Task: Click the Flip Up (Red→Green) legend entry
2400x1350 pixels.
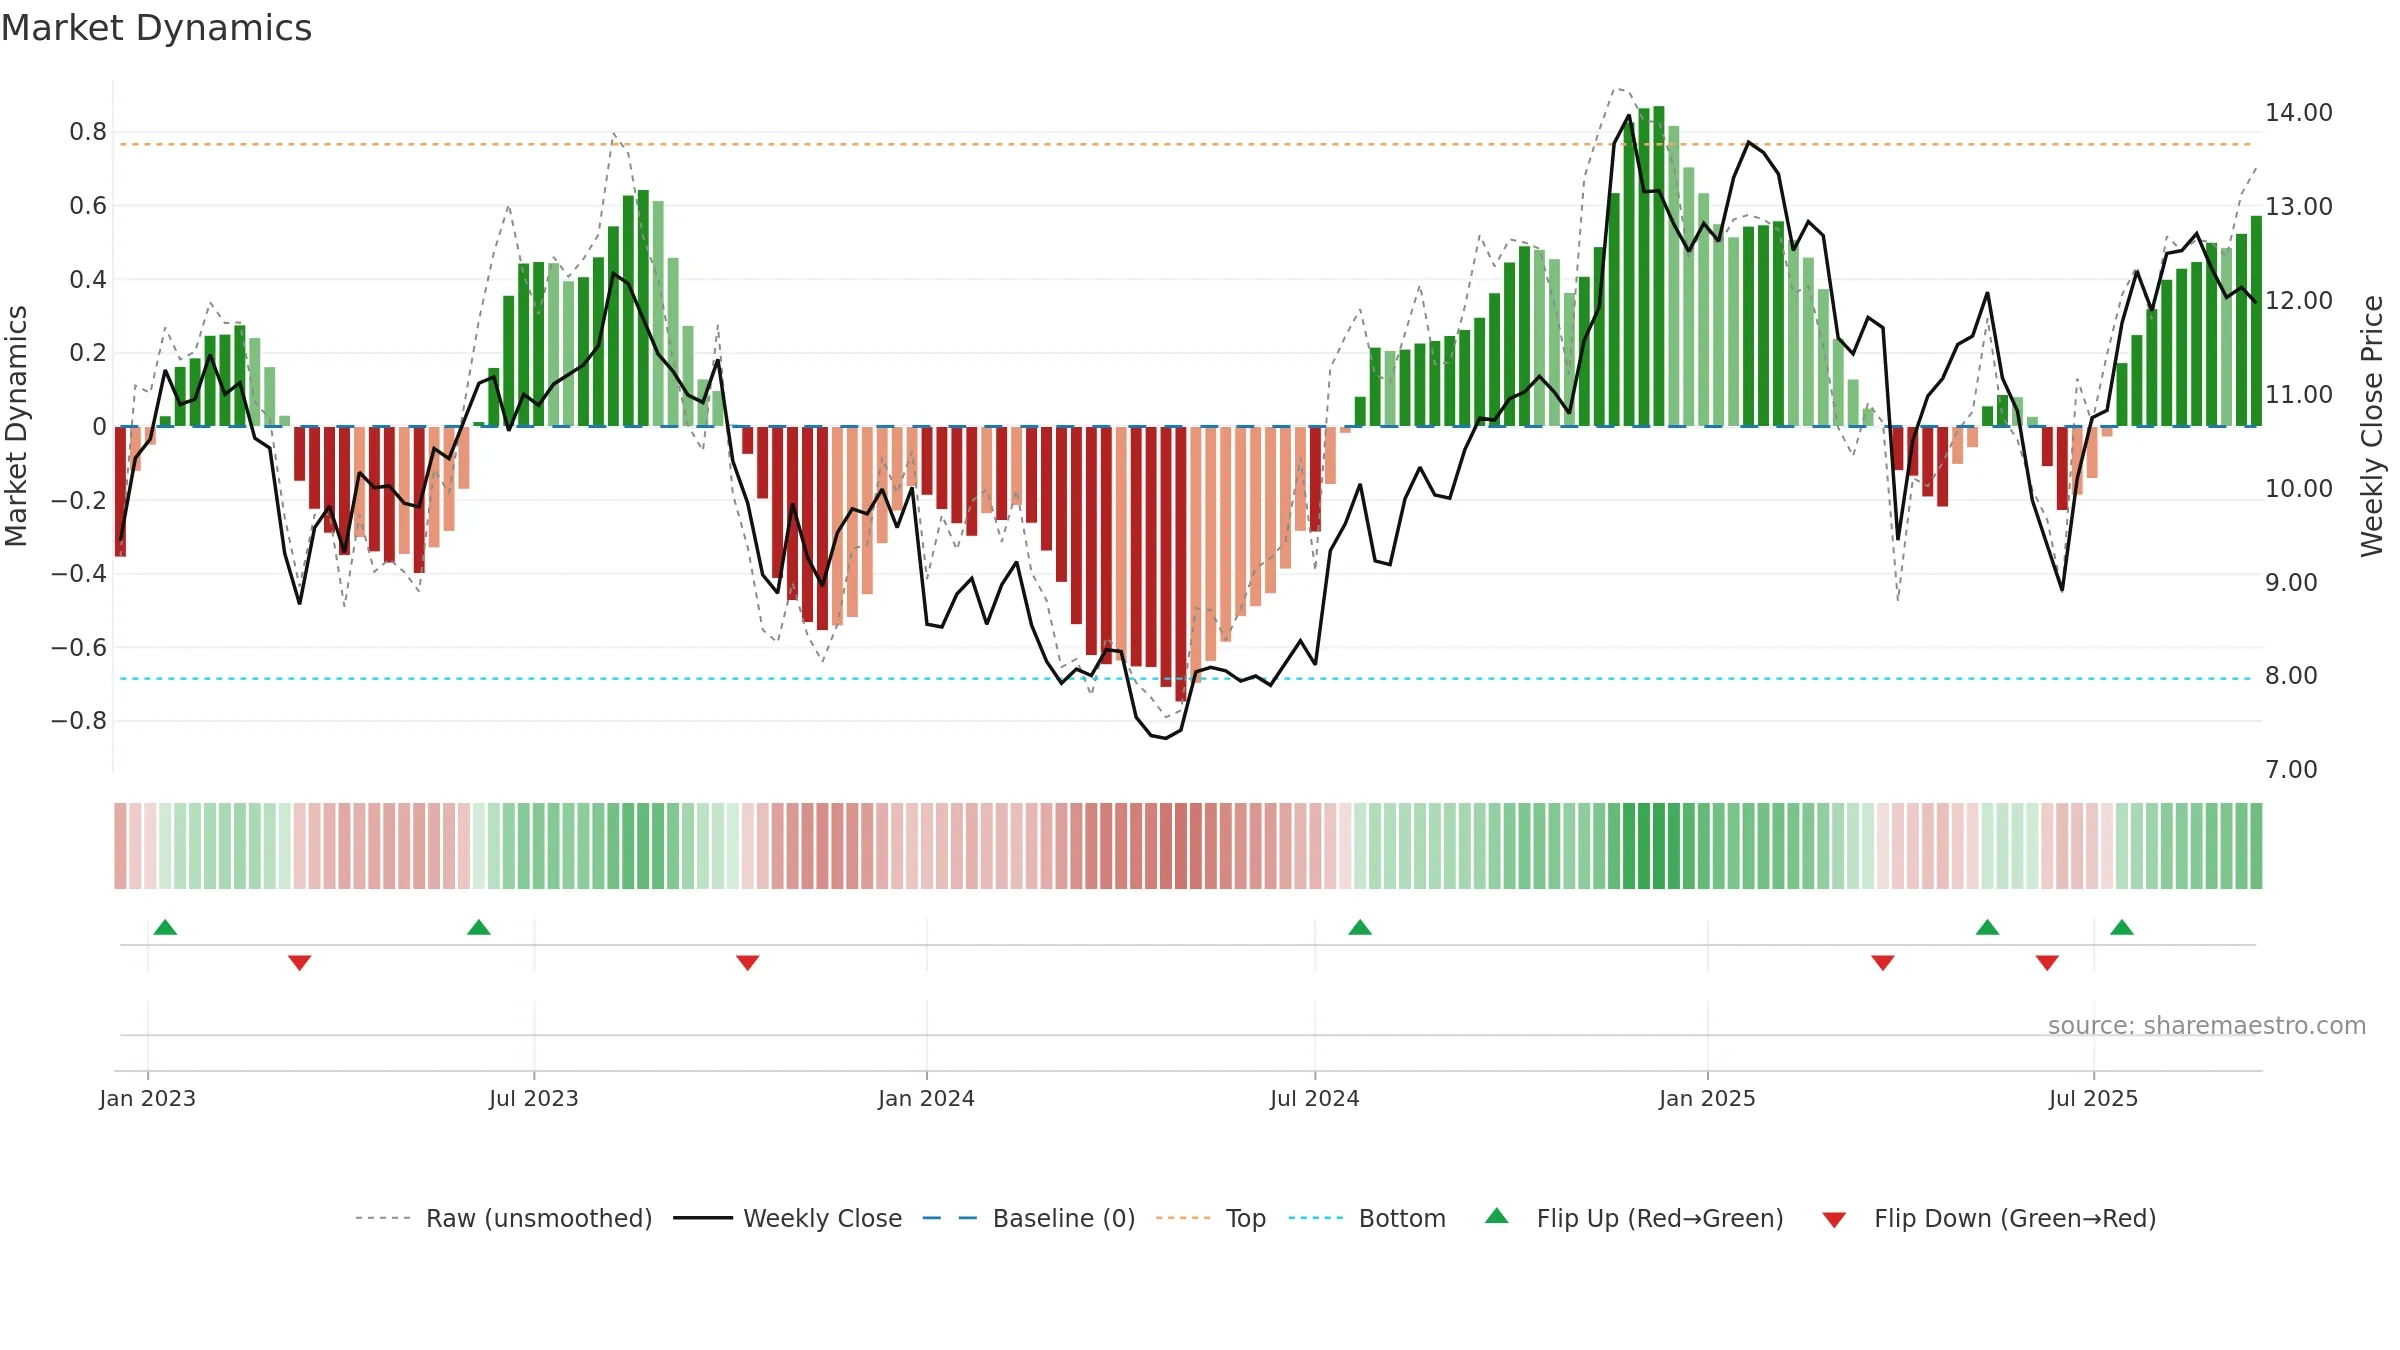Action: 1634,1218
